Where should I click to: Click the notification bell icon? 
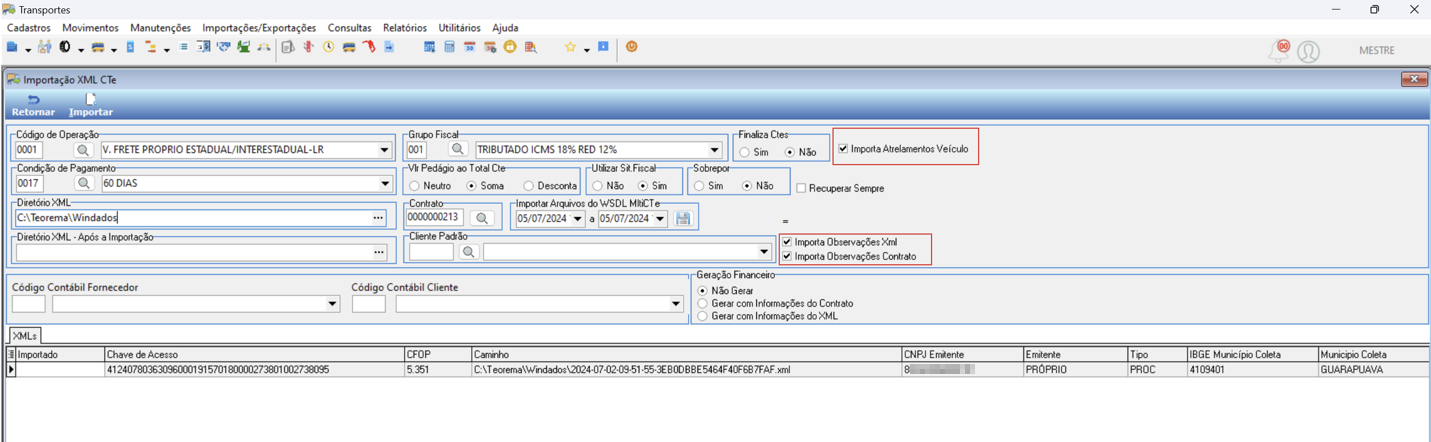coord(1279,50)
